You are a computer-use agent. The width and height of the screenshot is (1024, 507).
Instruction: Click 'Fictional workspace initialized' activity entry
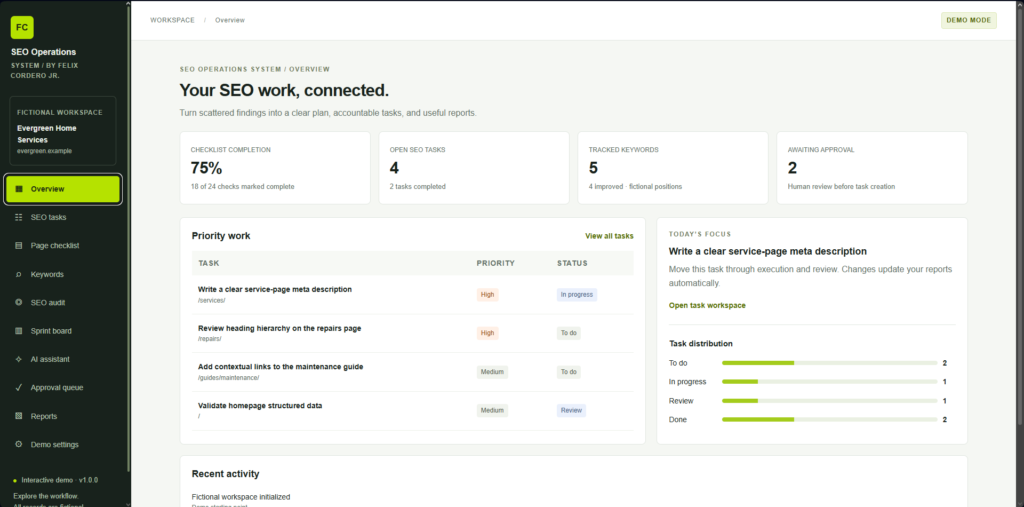pos(241,497)
